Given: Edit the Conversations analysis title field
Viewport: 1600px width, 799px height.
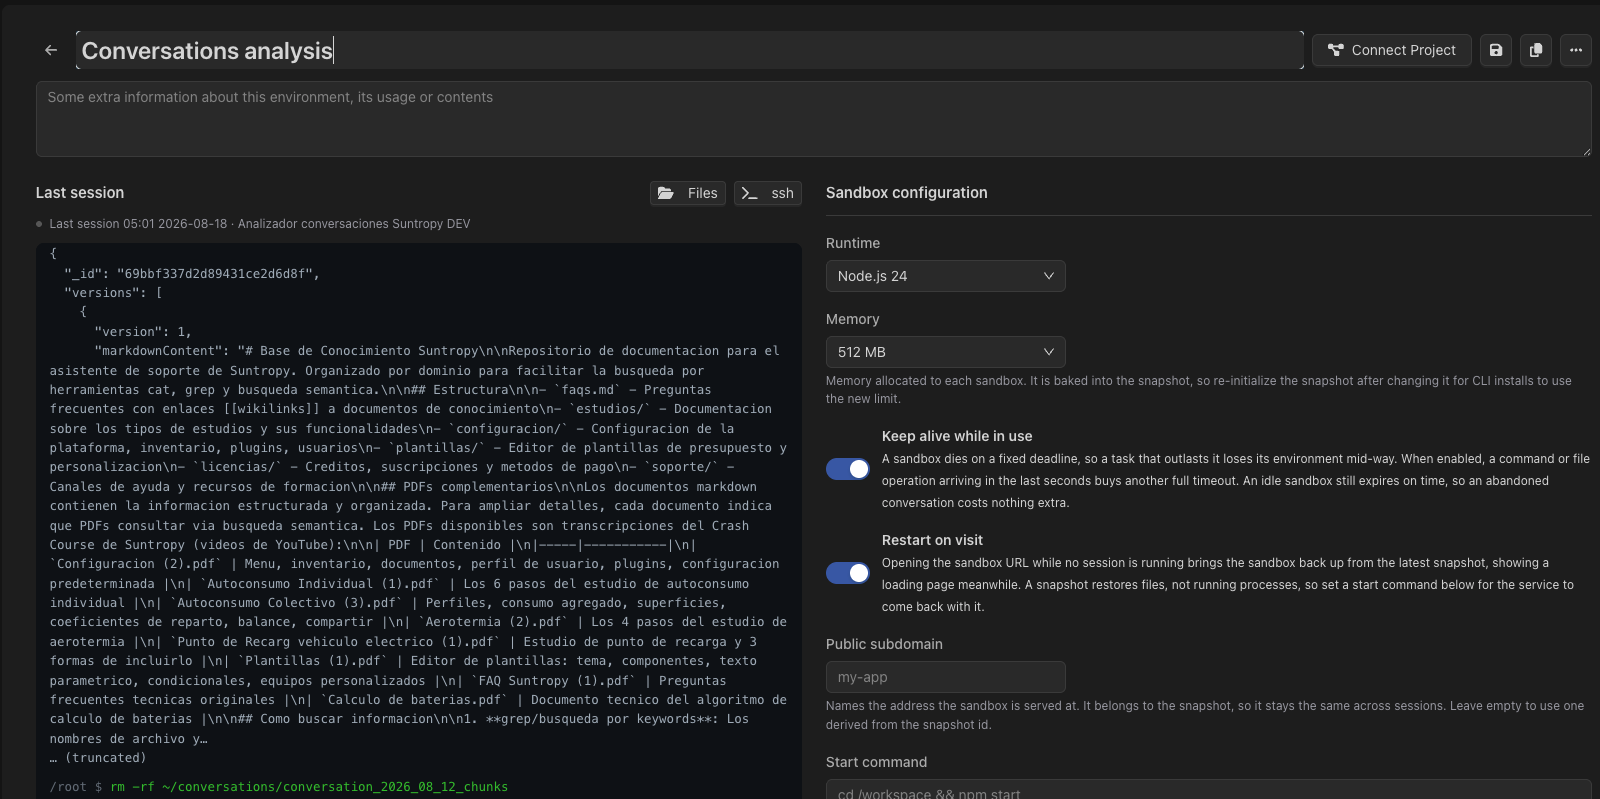Looking at the screenshot, I should (690, 50).
